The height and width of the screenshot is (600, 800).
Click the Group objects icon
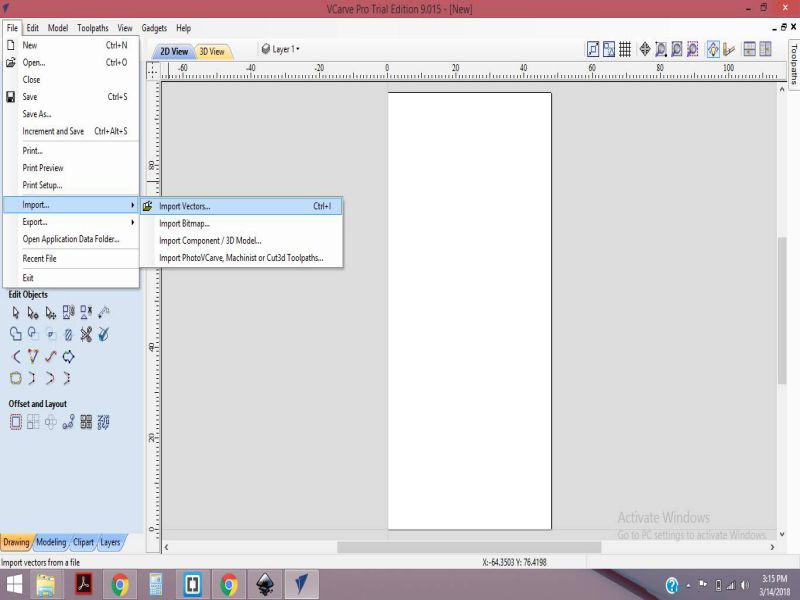[x=68, y=312]
